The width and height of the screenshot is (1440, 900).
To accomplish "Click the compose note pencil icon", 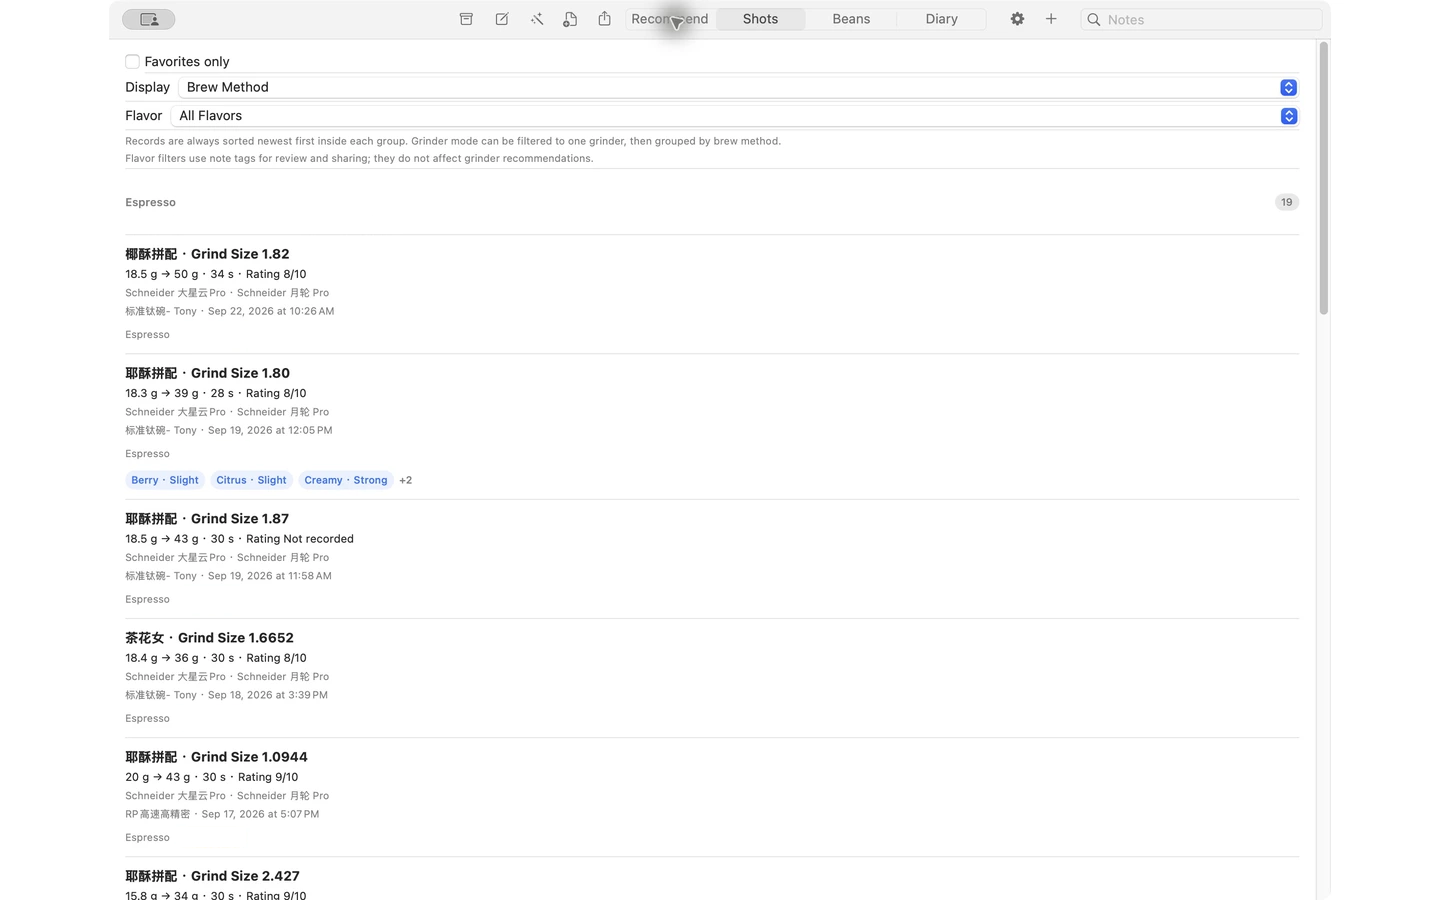I will pyautogui.click(x=502, y=19).
